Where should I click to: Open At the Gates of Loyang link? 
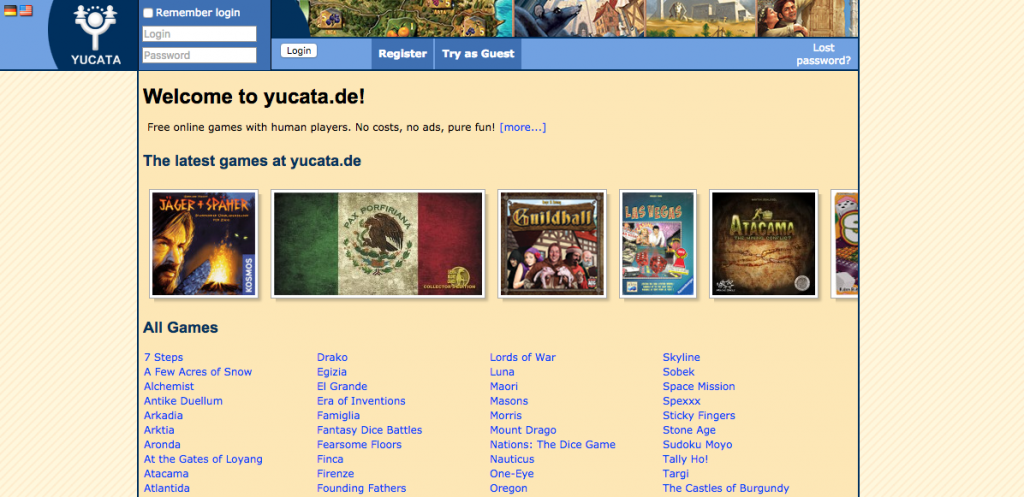tap(203, 459)
